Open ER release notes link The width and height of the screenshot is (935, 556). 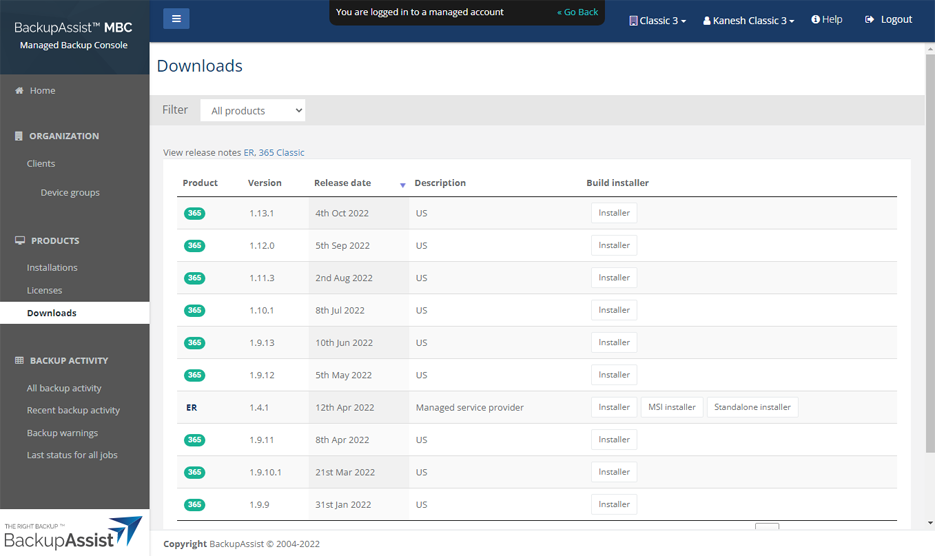[x=249, y=153]
